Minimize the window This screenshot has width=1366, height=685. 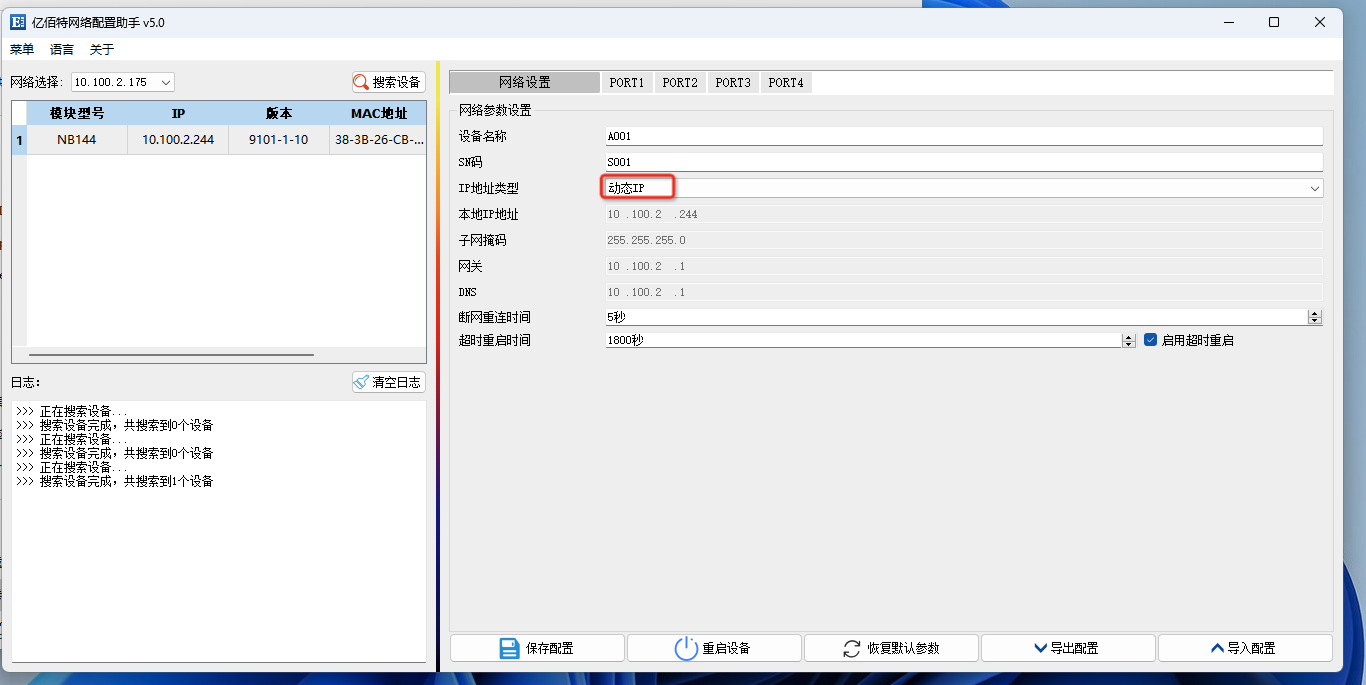[x=1228, y=22]
